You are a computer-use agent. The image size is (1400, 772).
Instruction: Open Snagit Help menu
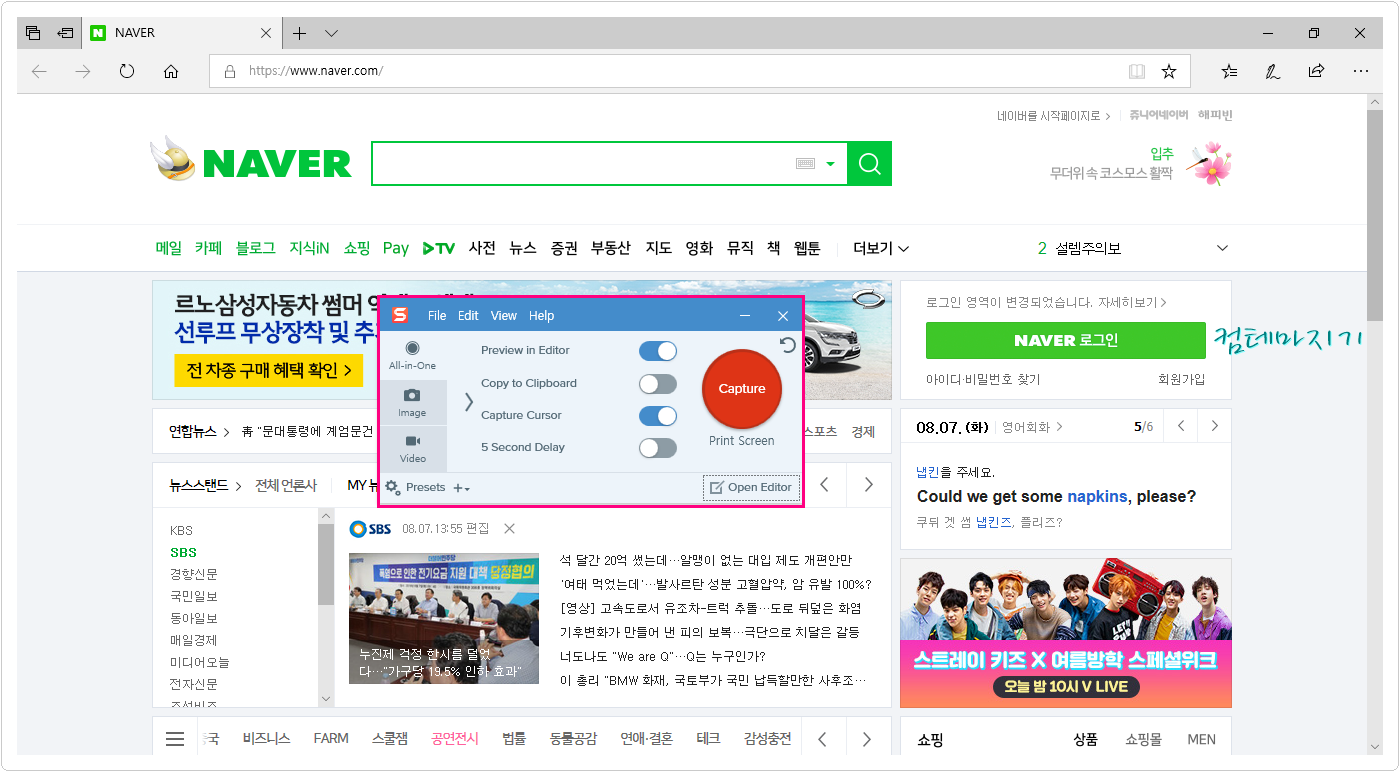click(x=542, y=316)
